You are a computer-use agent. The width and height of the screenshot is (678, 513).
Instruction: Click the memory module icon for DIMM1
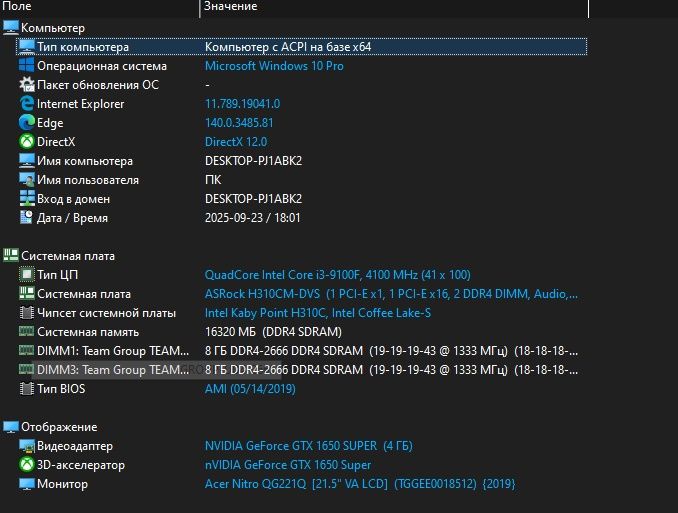click(x=26, y=350)
